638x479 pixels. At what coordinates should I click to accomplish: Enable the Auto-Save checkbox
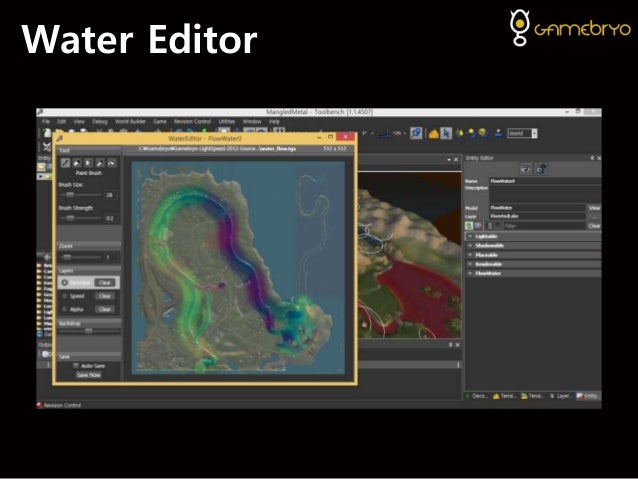76,365
